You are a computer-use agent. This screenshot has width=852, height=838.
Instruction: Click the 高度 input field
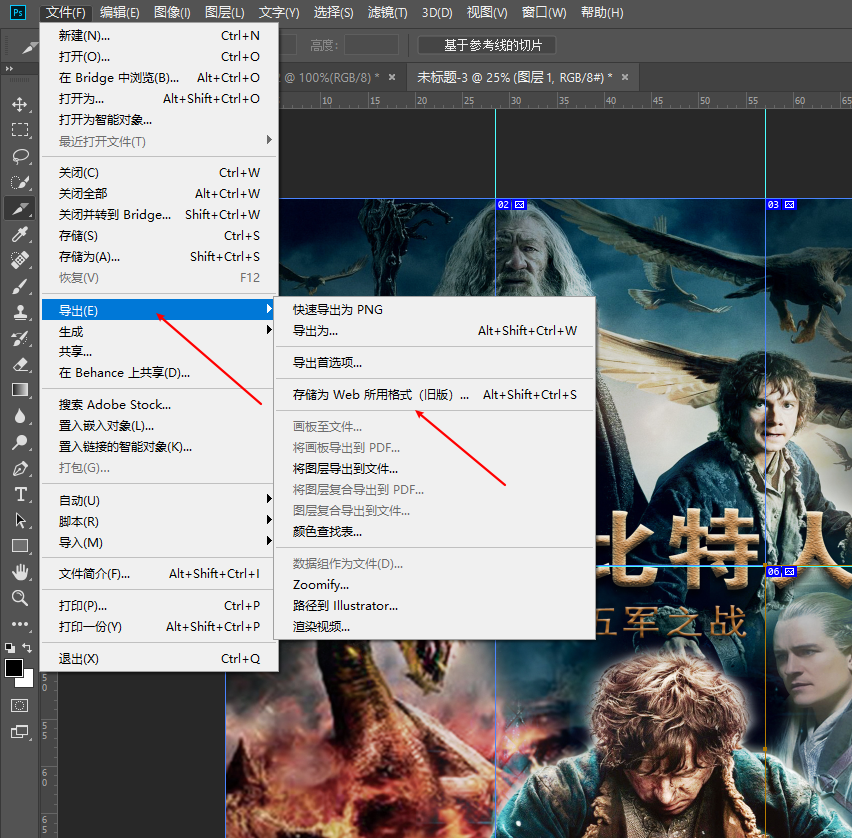pos(371,45)
